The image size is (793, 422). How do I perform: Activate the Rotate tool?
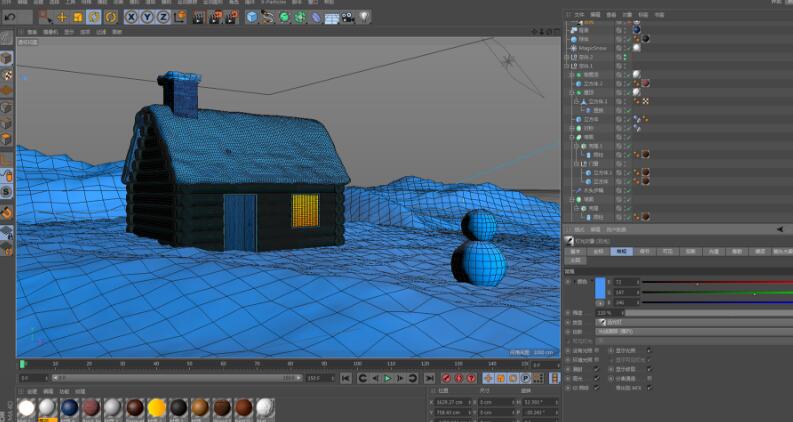(x=93, y=17)
